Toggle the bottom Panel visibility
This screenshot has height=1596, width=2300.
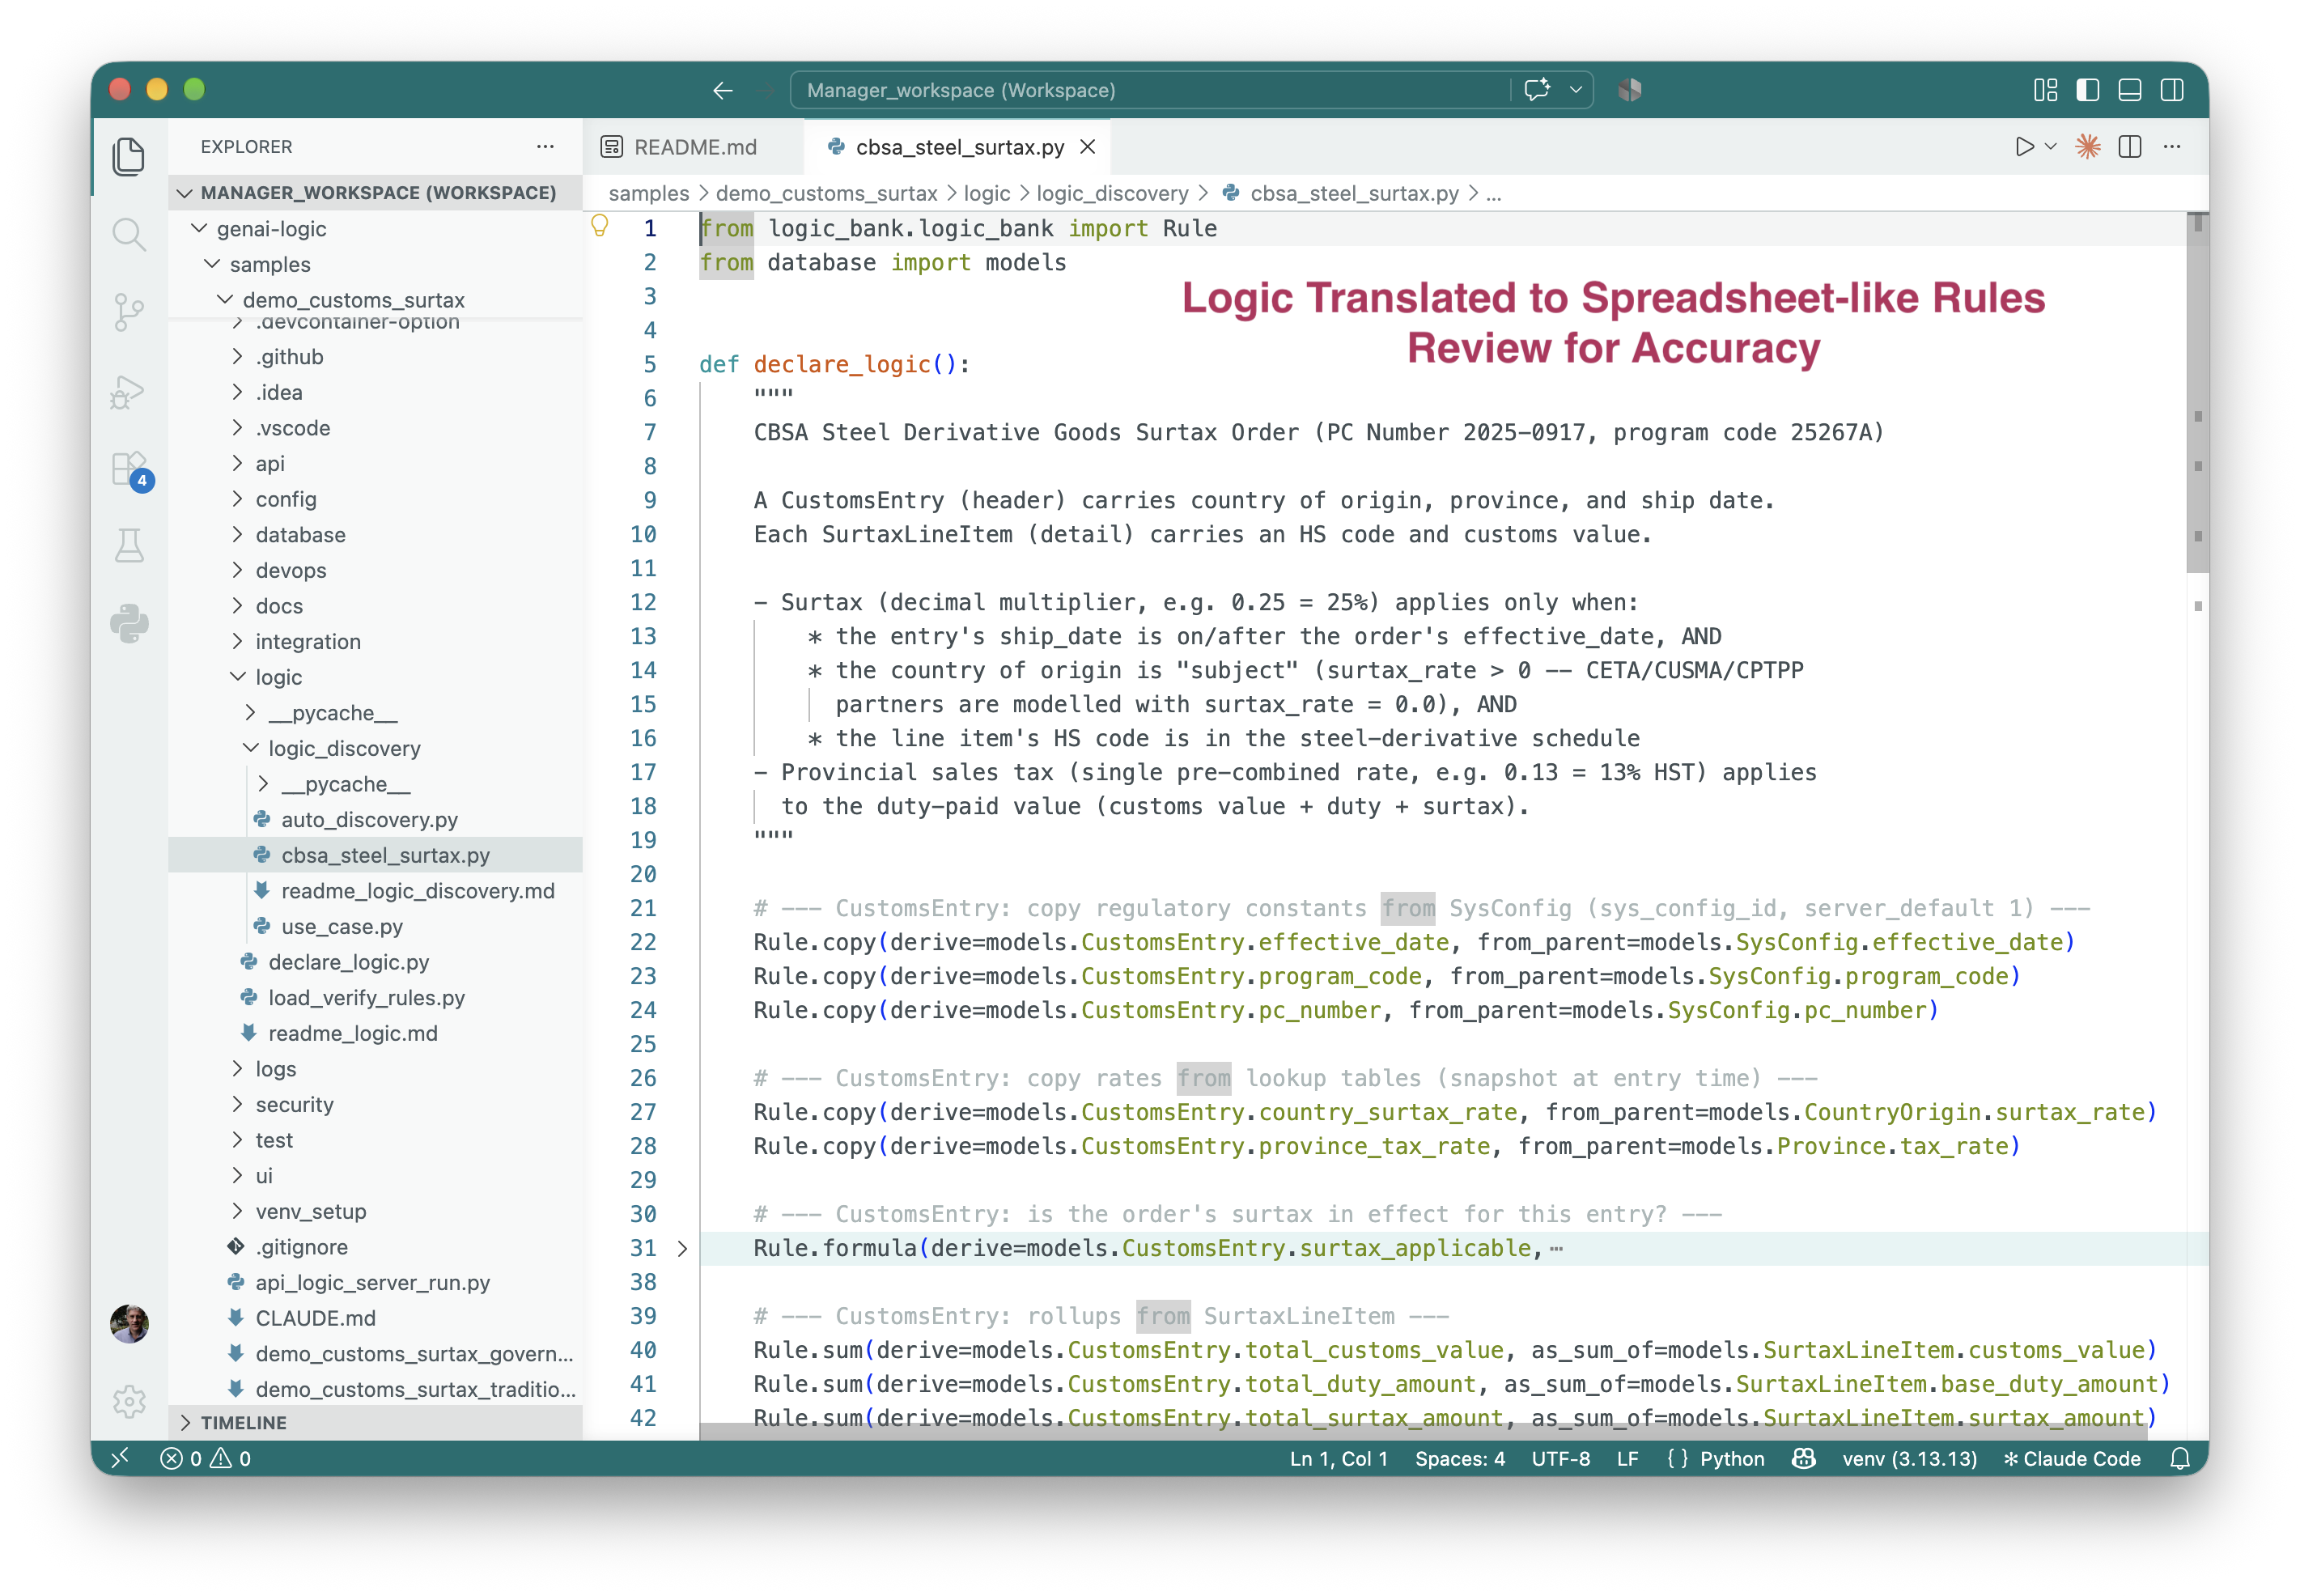click(x=2129, y=90)
